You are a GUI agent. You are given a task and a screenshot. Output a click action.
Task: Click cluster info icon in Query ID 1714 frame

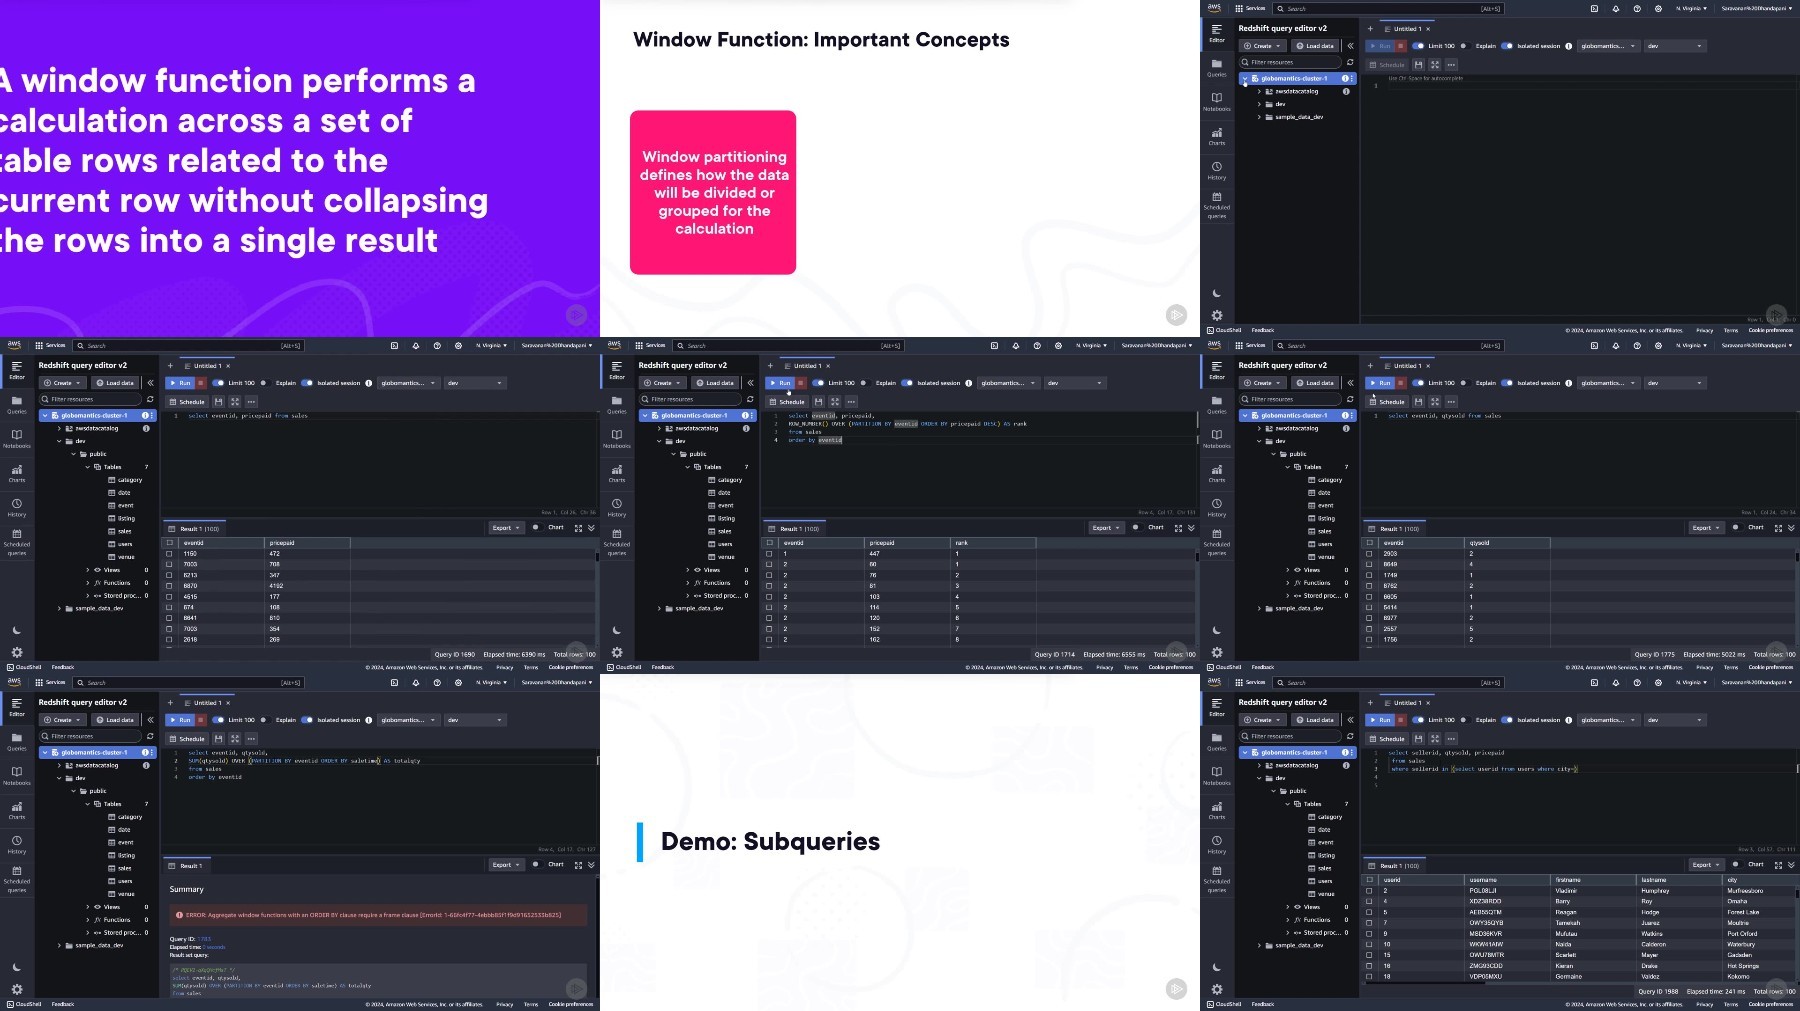point(744,415)
